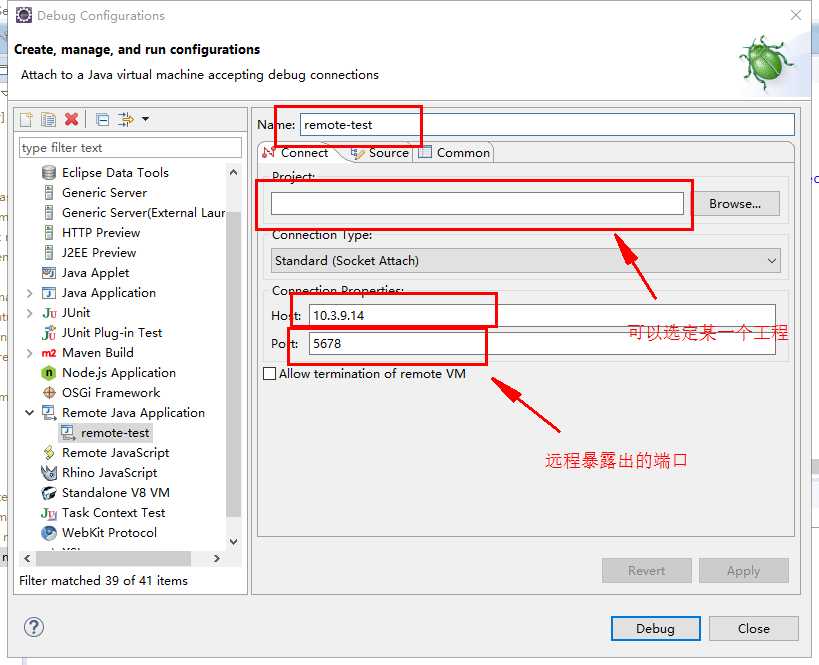Click the Duplicate launch configuration icon

[49, 120]
